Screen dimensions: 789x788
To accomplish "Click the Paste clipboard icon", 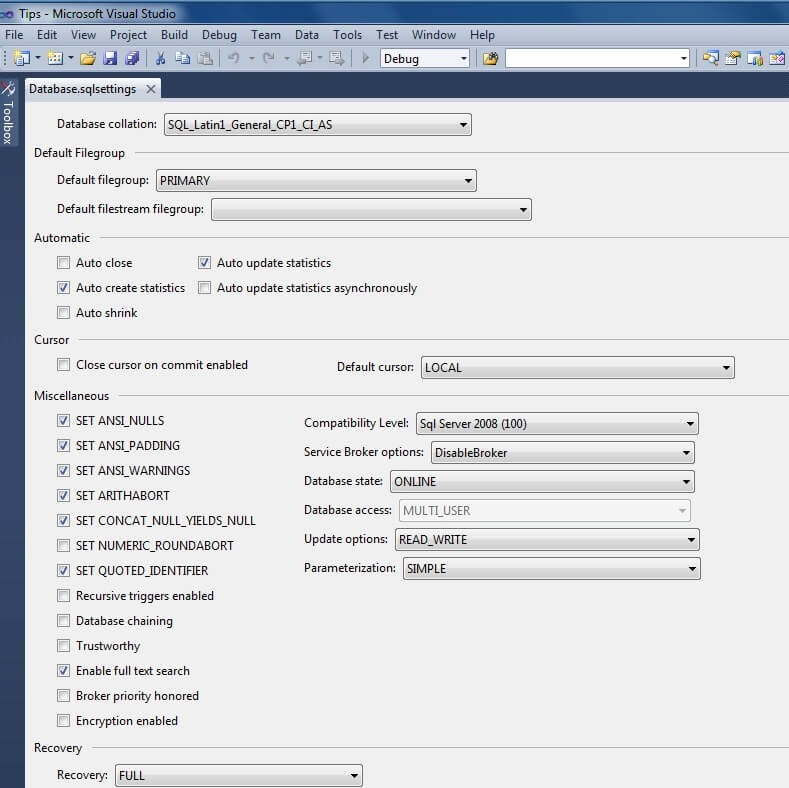I will point(205,58).
